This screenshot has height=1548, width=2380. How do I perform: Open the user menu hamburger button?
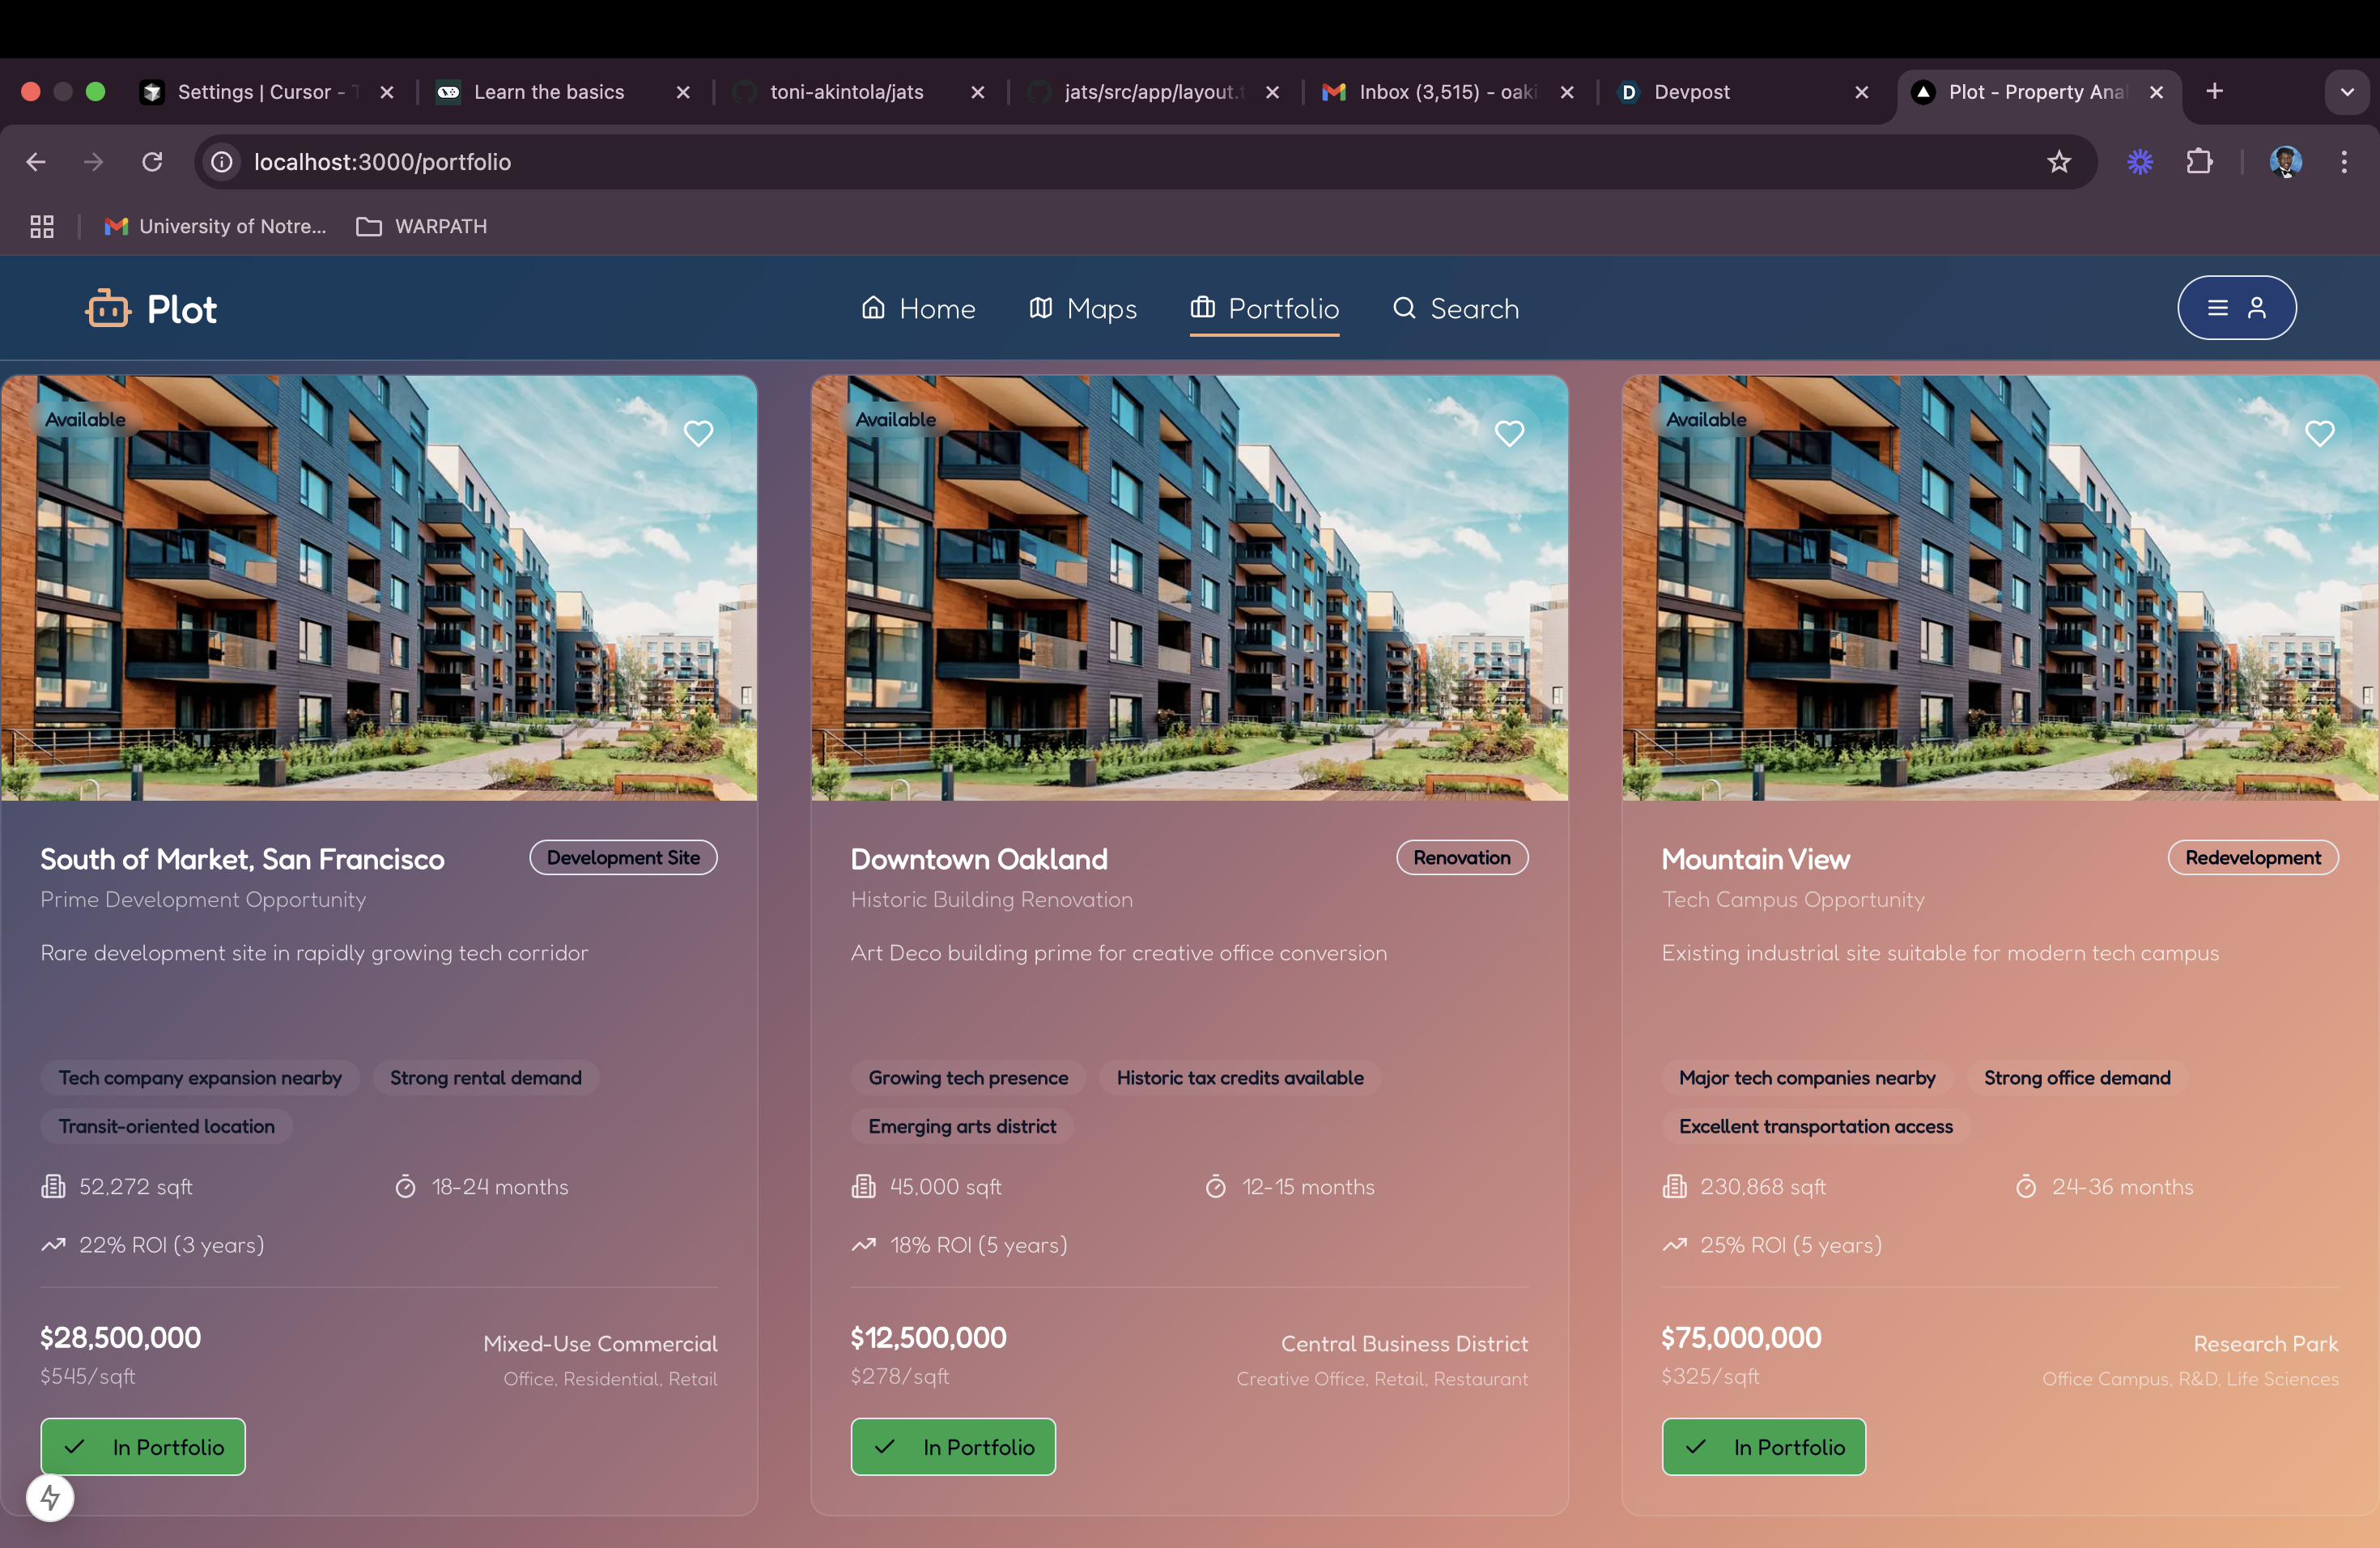pos(2236,308)
